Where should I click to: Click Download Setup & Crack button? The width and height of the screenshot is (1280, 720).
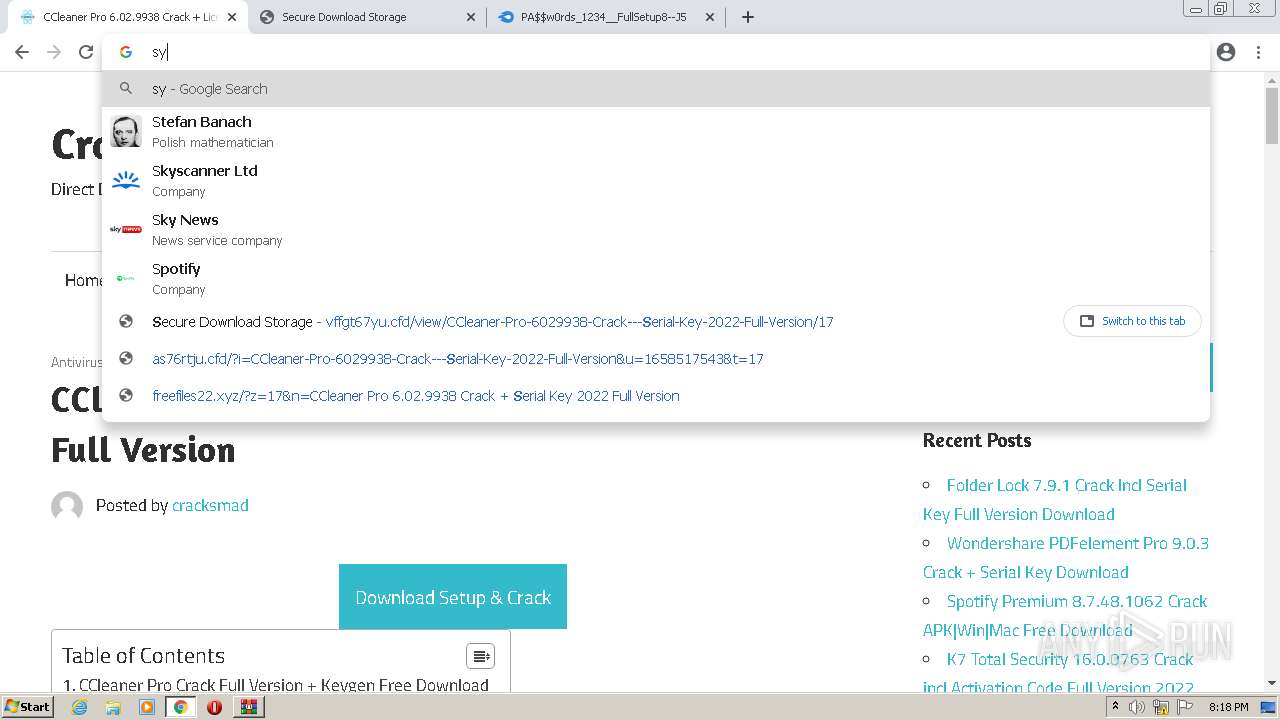point(453,597)
